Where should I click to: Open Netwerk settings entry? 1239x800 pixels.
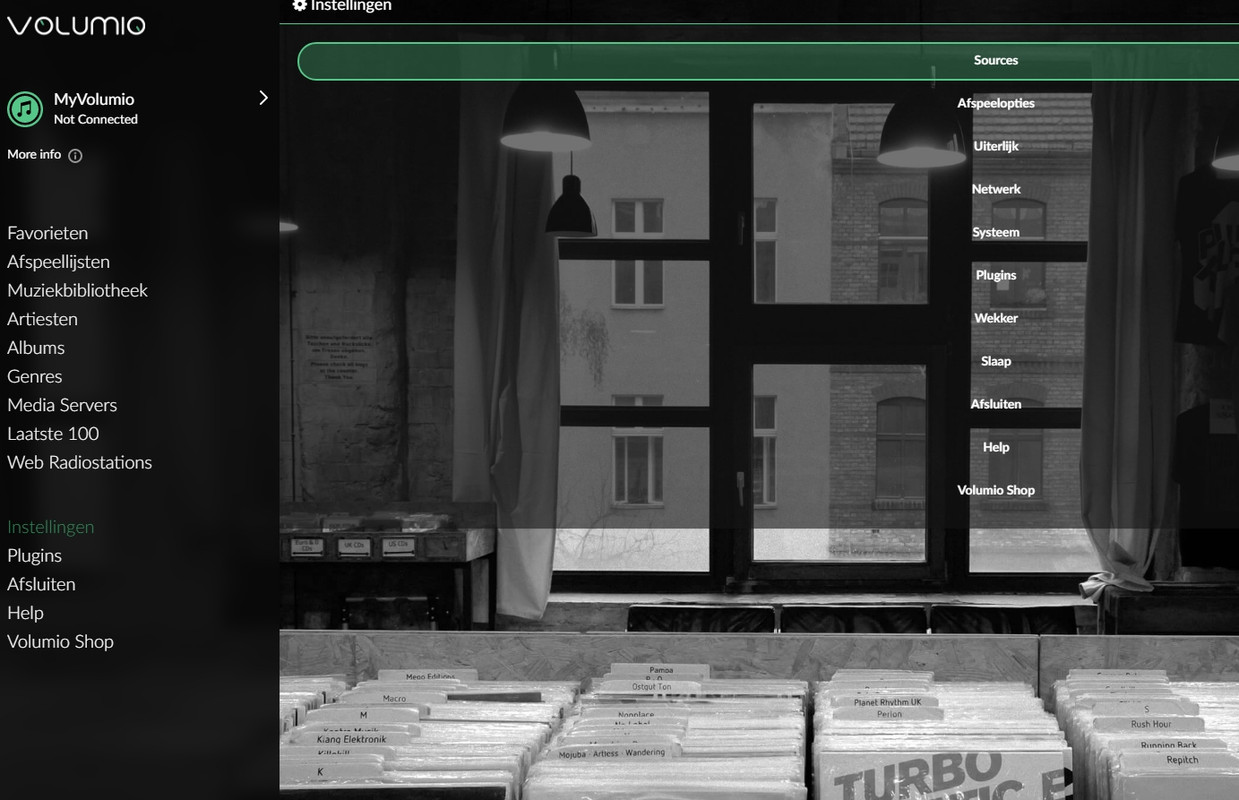click(x=996, y=190)
